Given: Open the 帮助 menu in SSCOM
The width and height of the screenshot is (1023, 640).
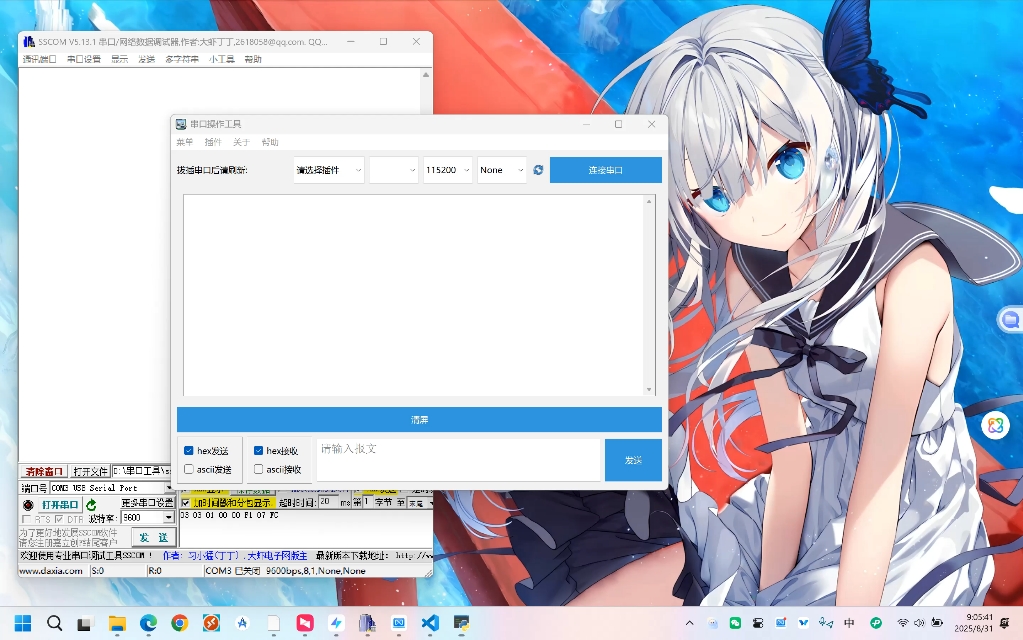Looking at the screenshot, I should (x=252, y=59).
